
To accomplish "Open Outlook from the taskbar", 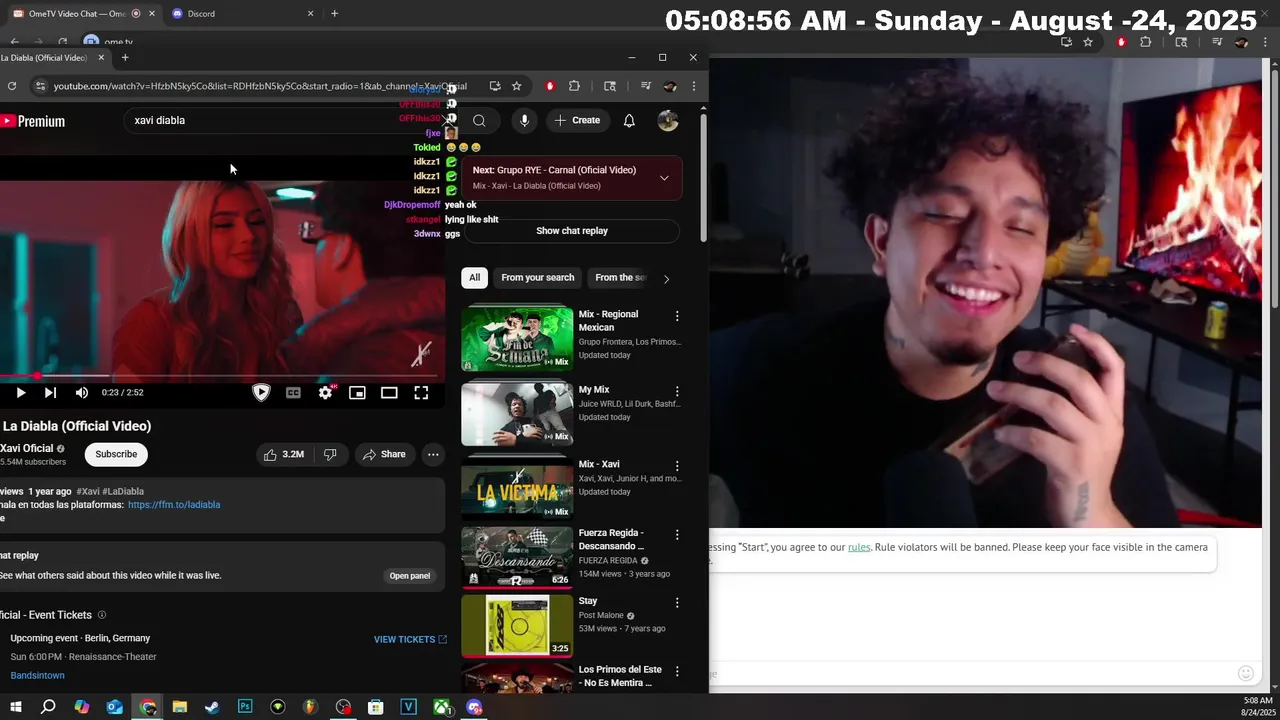I will (x=114, y=707).
